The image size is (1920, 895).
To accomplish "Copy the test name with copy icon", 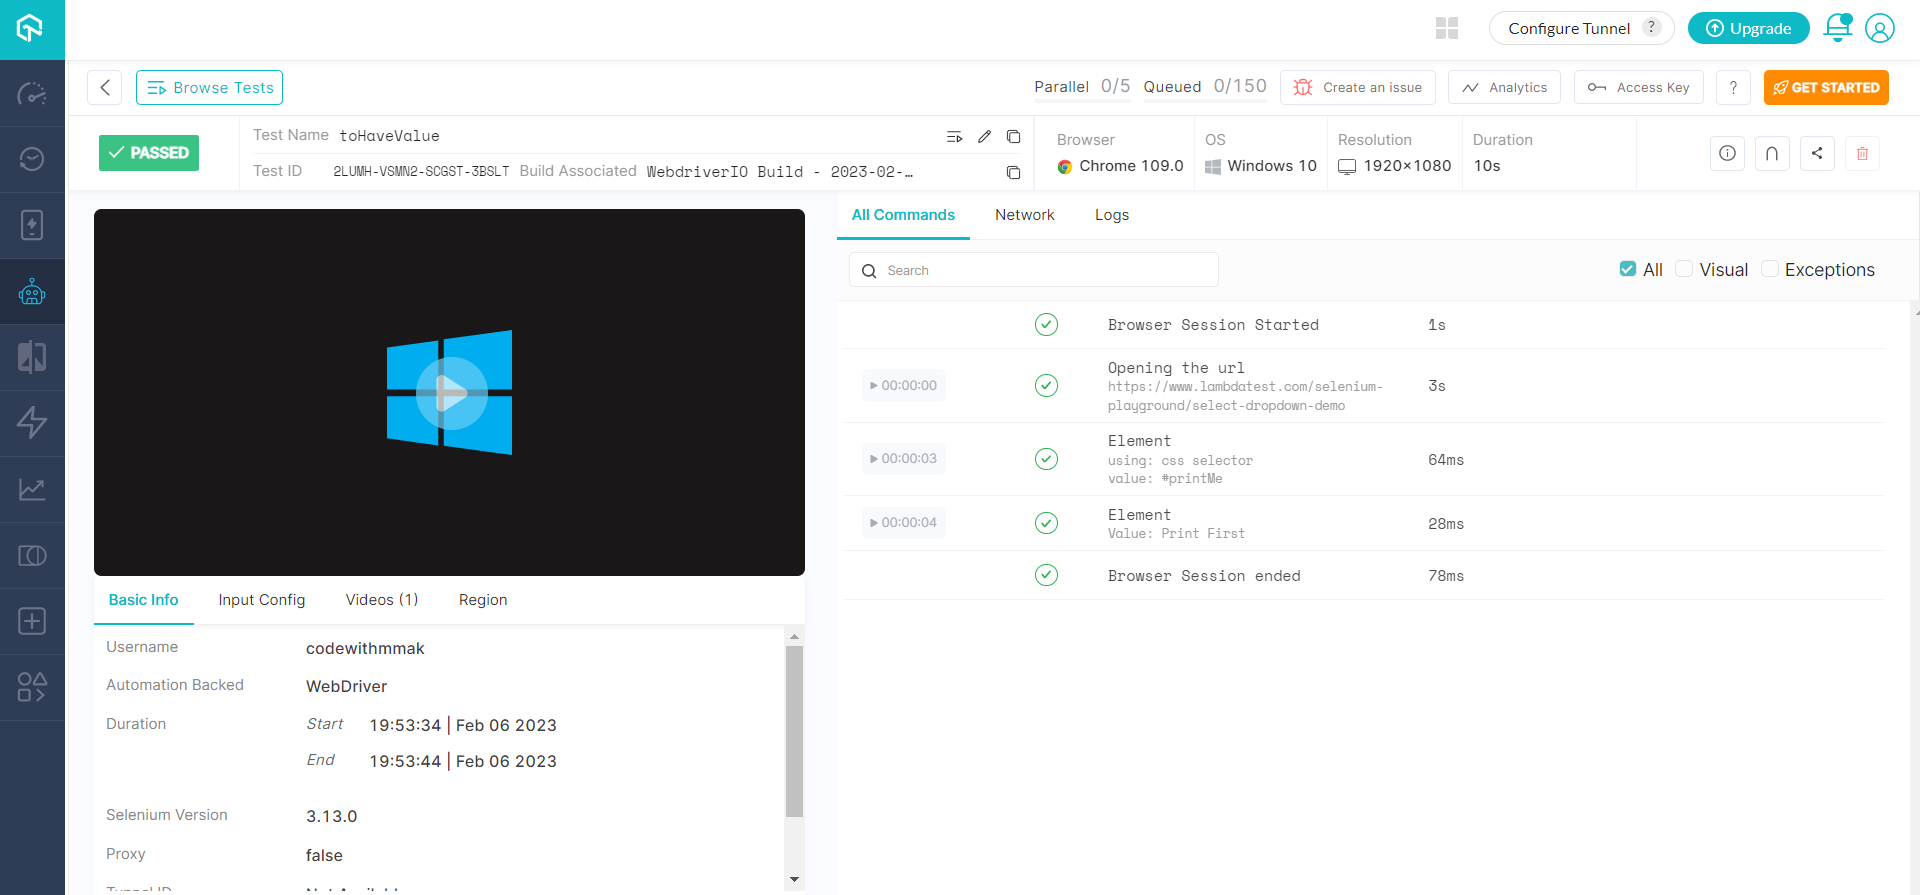I will point(1013,136).
